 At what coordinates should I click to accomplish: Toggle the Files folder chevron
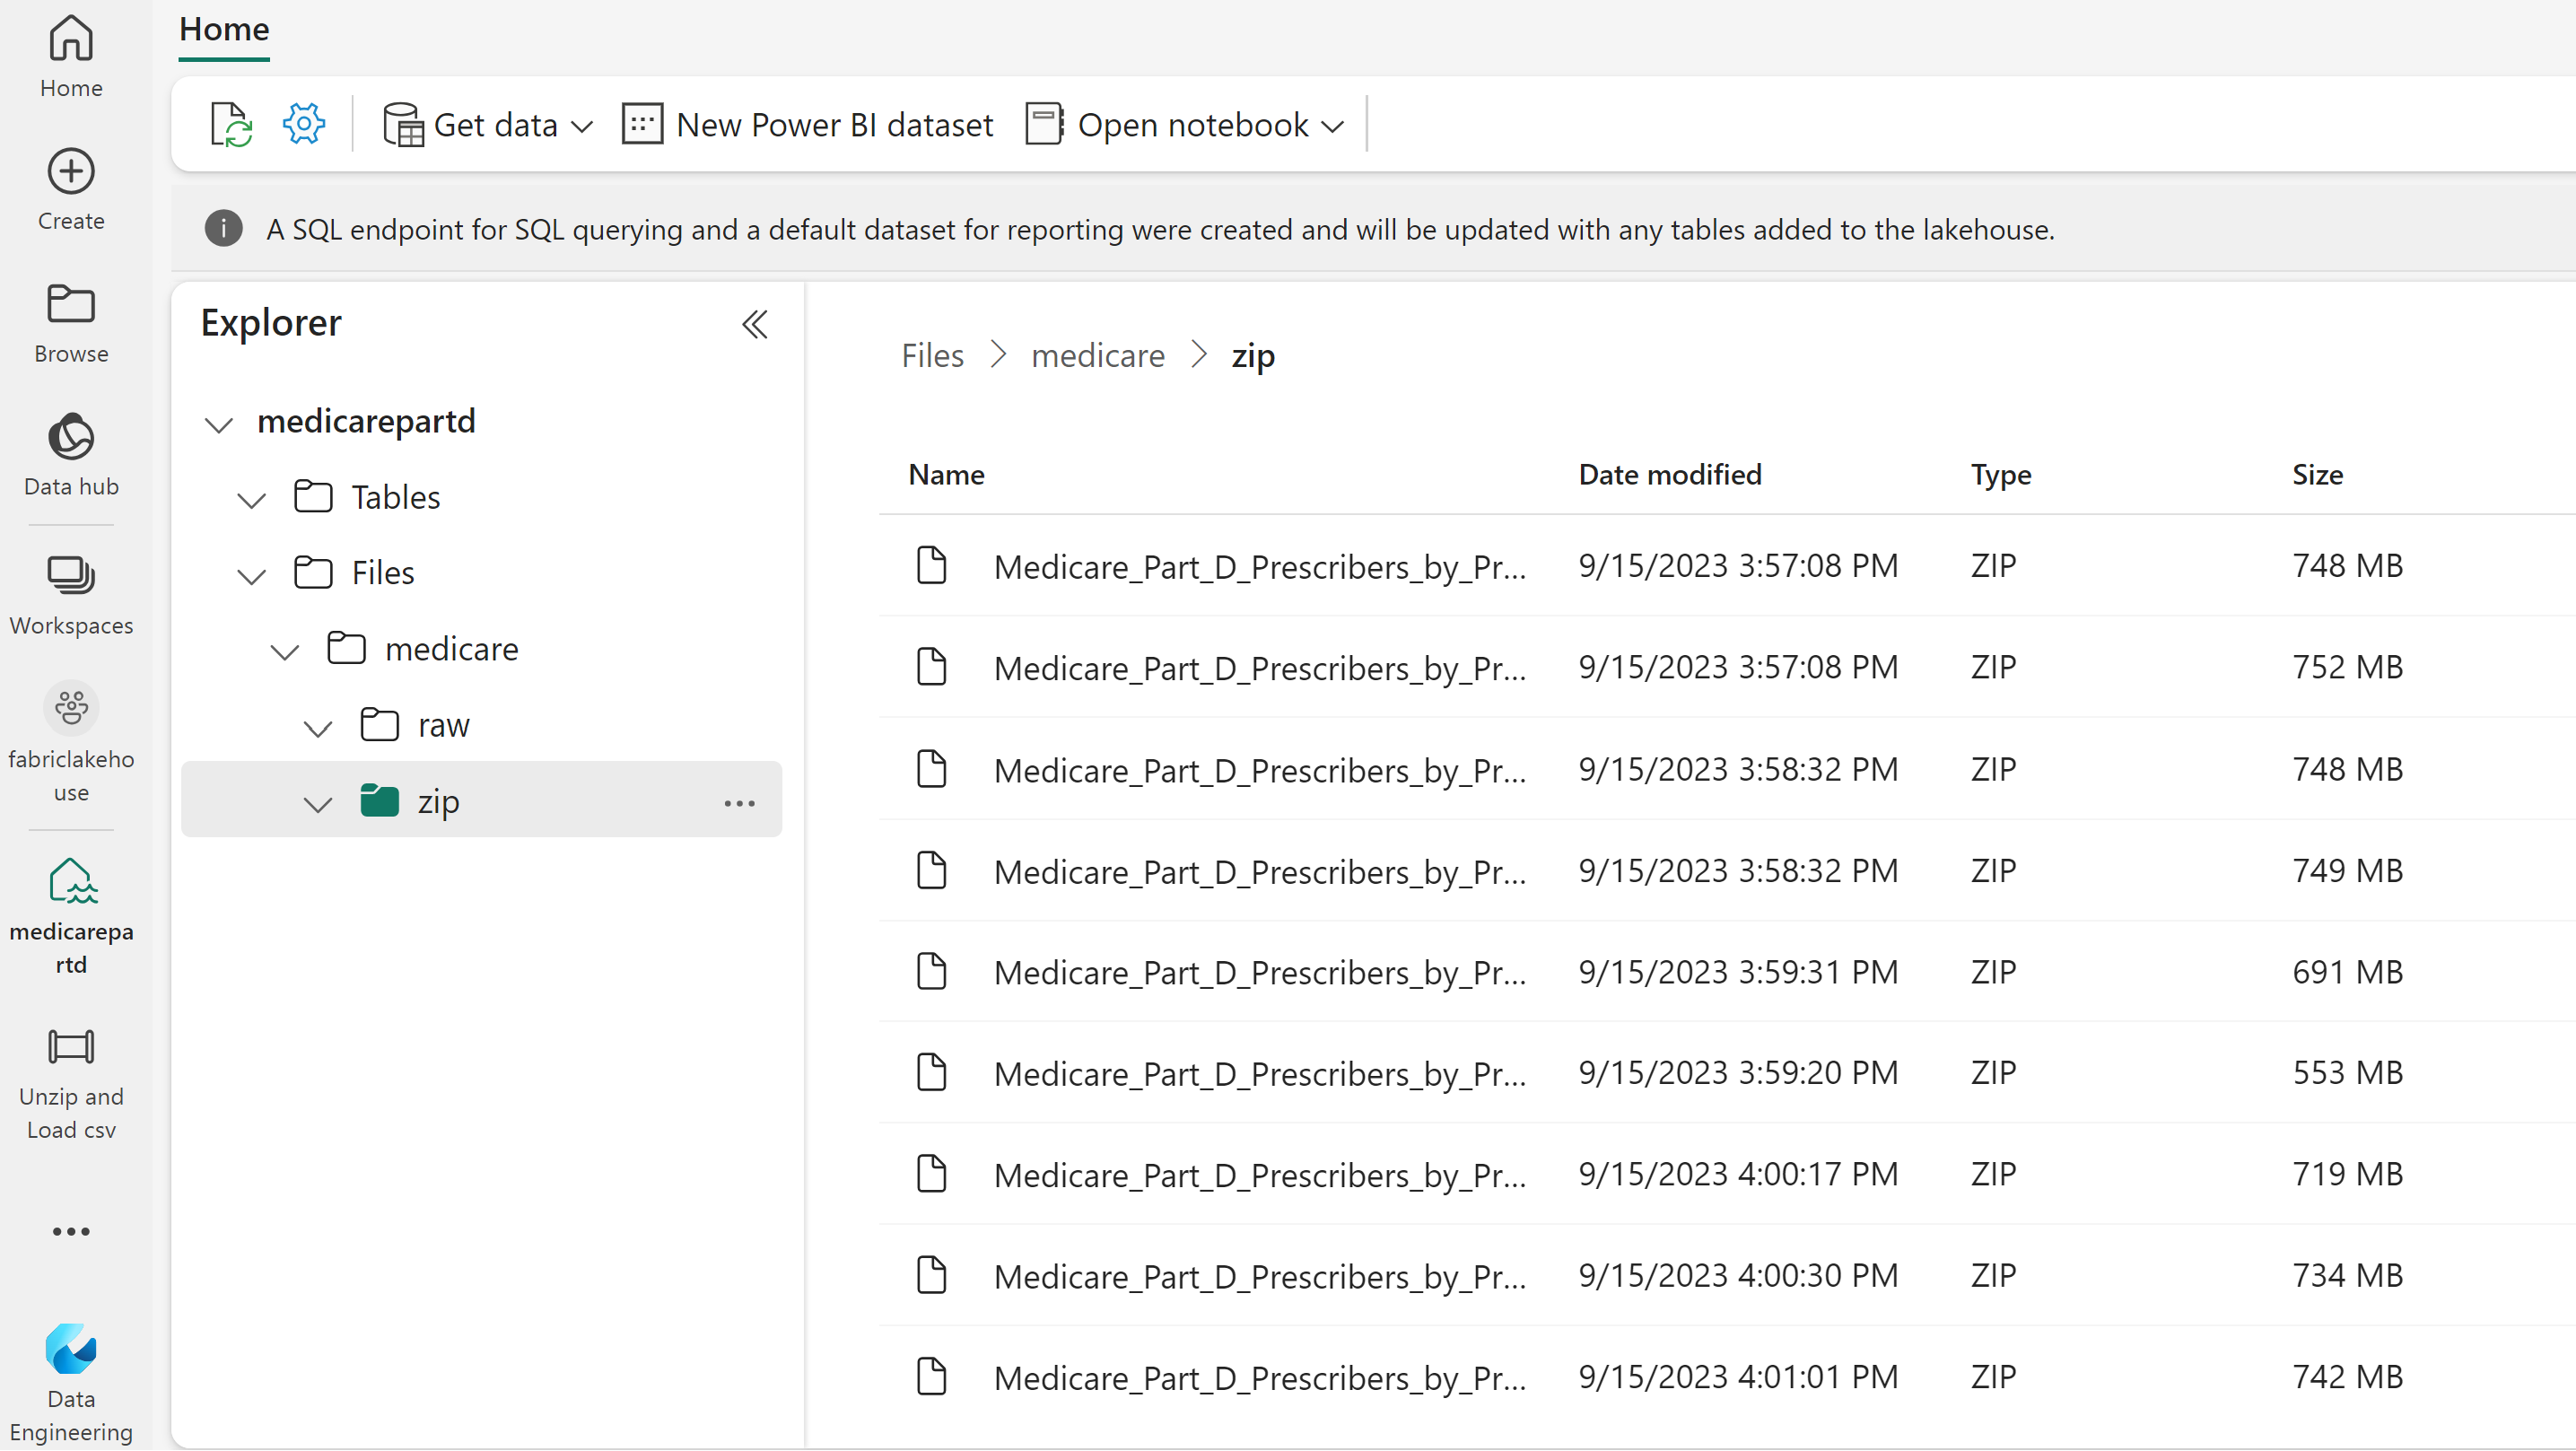252,575
